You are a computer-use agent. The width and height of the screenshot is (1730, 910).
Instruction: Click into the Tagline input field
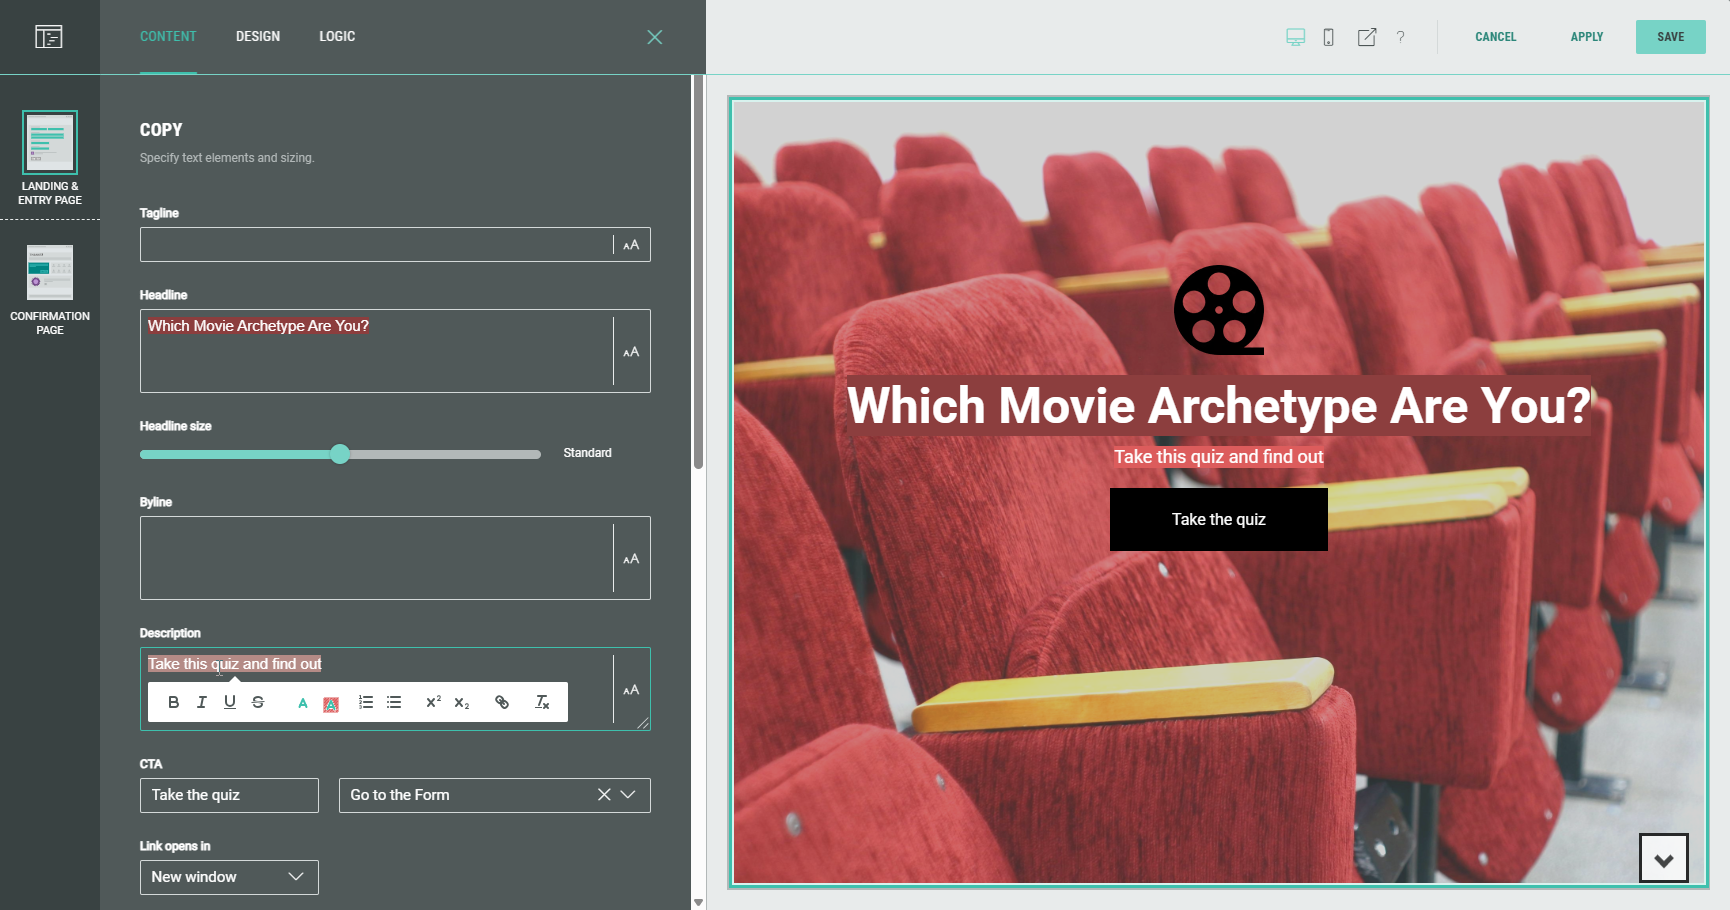tap(376, 245)
